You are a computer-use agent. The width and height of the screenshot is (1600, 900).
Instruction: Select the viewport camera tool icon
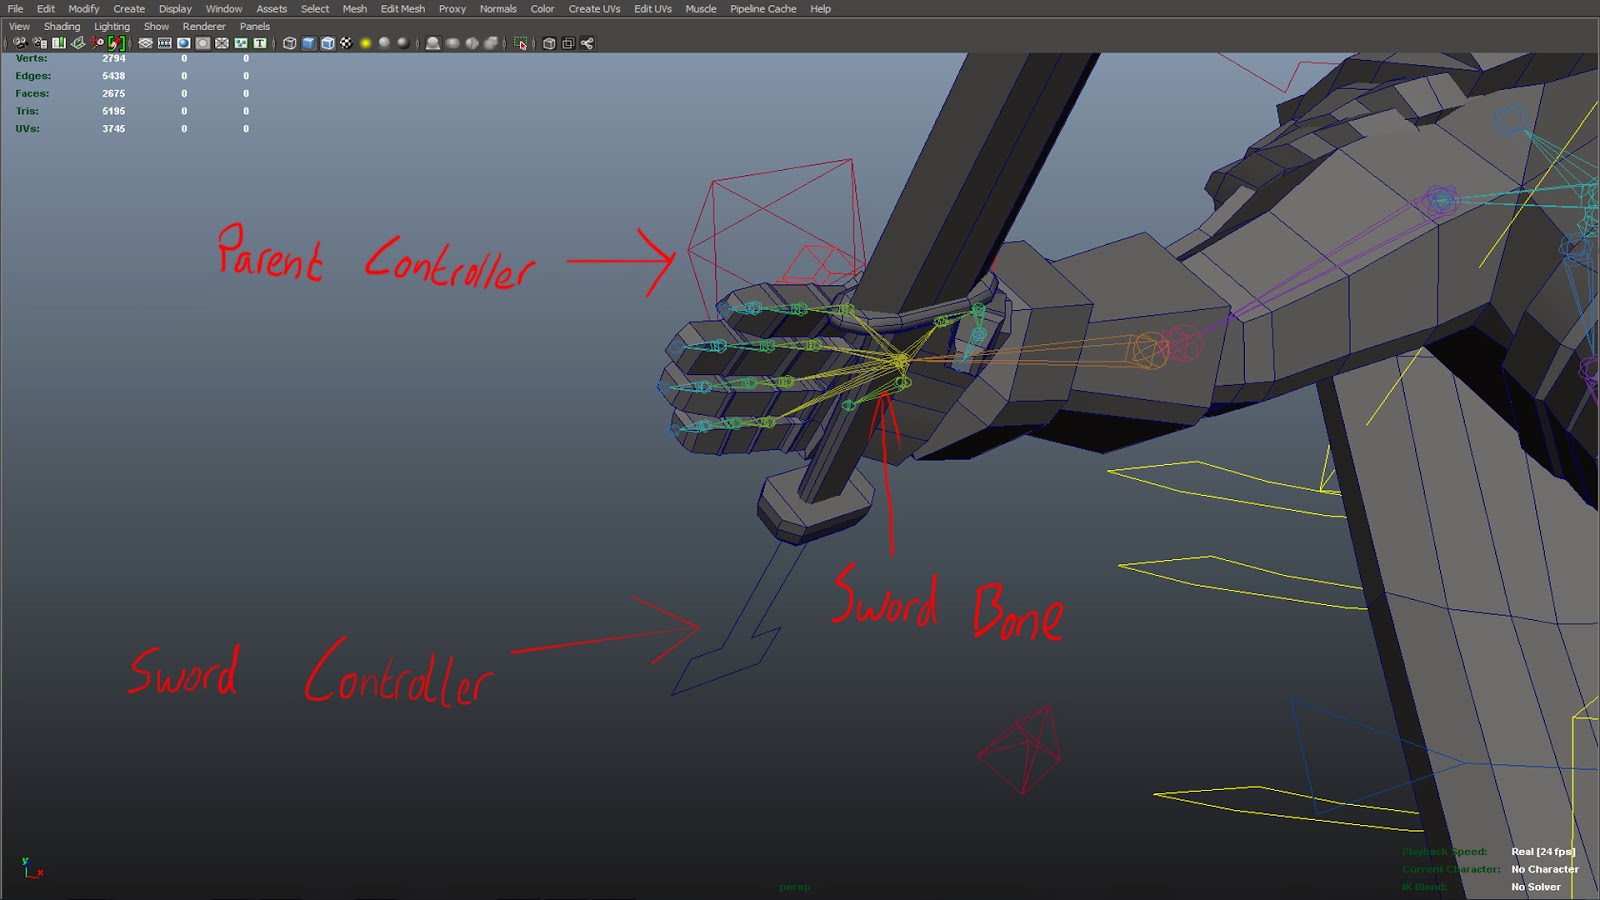(20, 43)
